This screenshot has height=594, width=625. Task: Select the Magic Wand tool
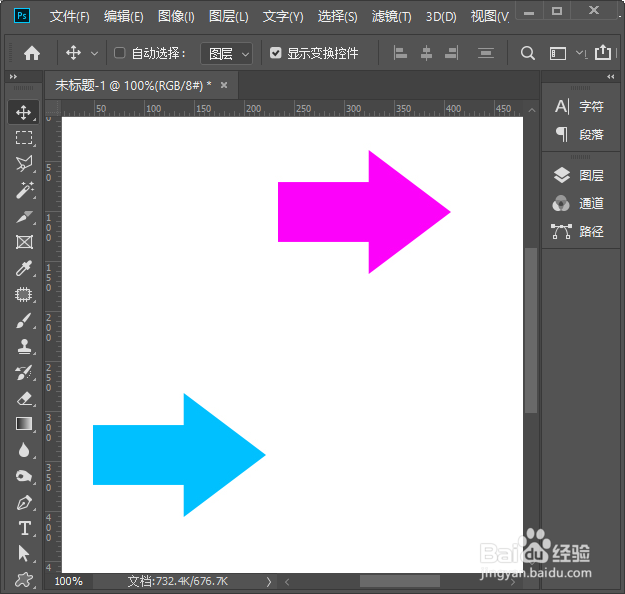pos(24,190)
